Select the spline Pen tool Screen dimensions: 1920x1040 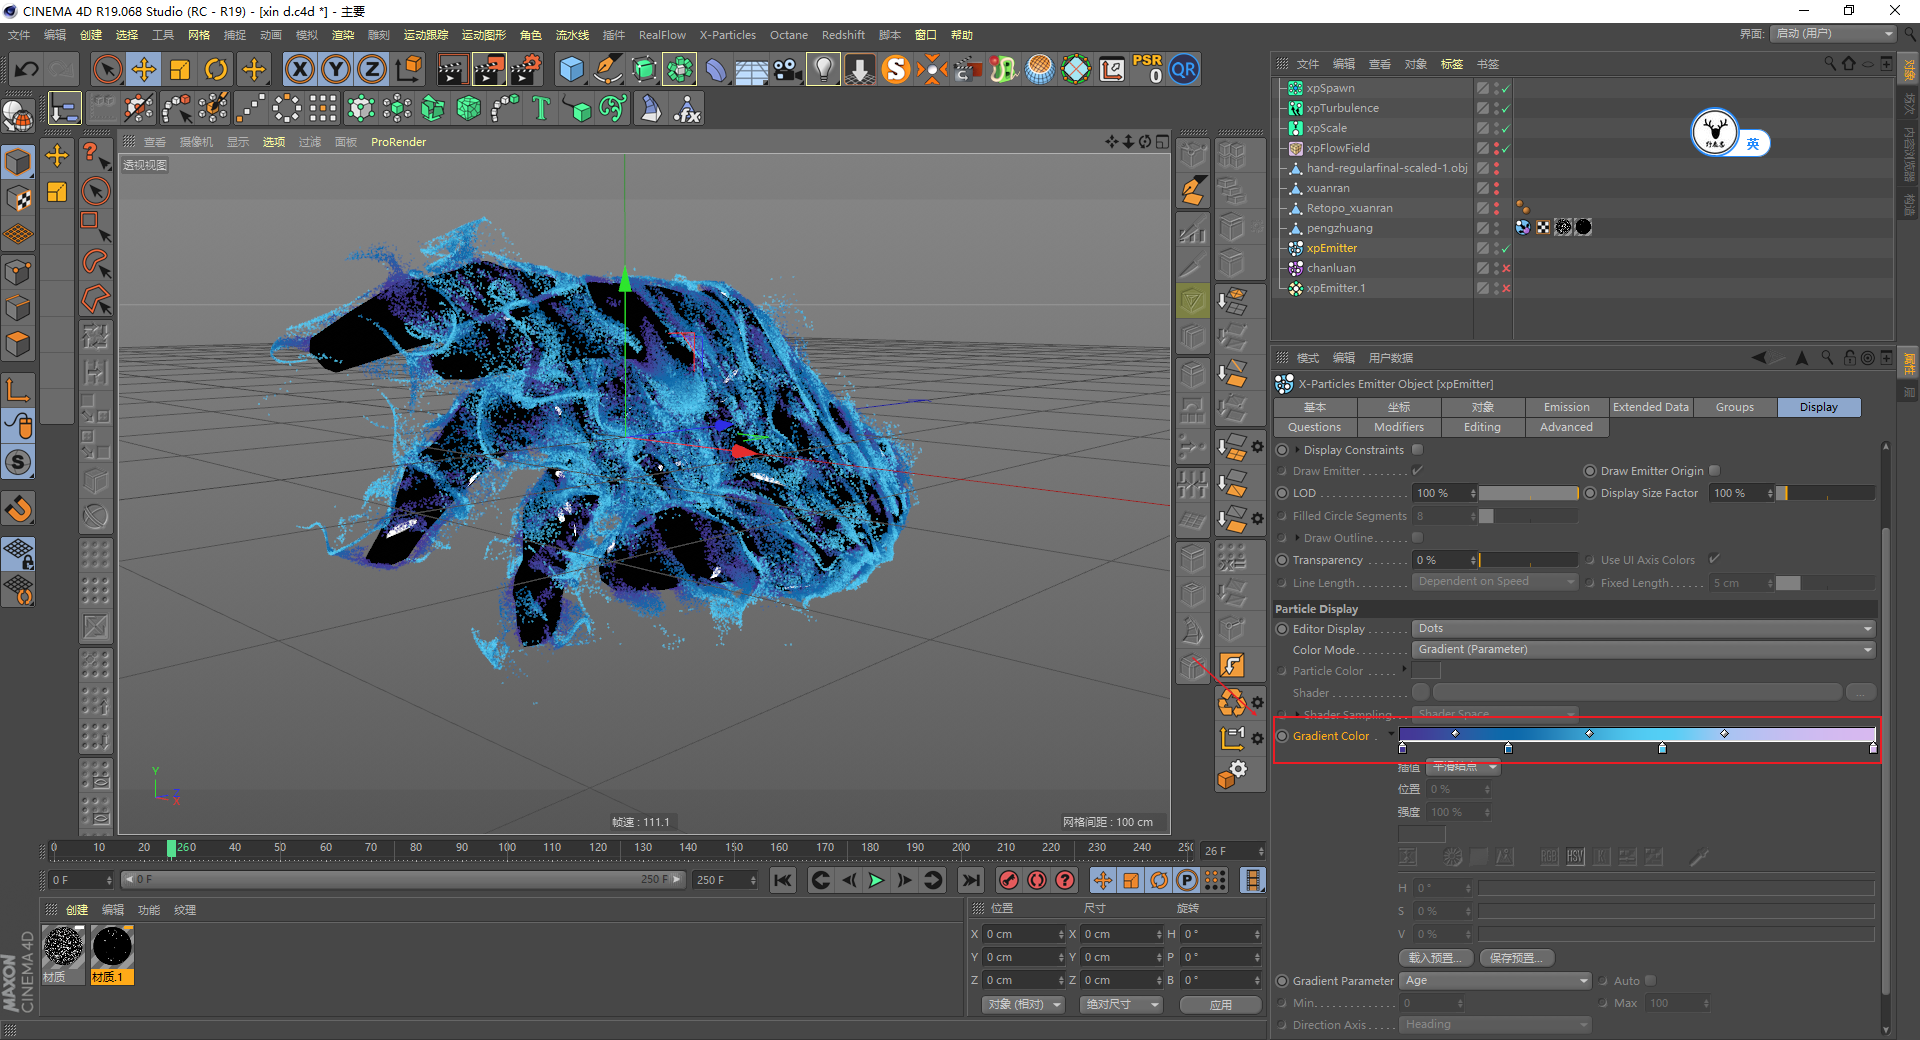coord(608,69)
